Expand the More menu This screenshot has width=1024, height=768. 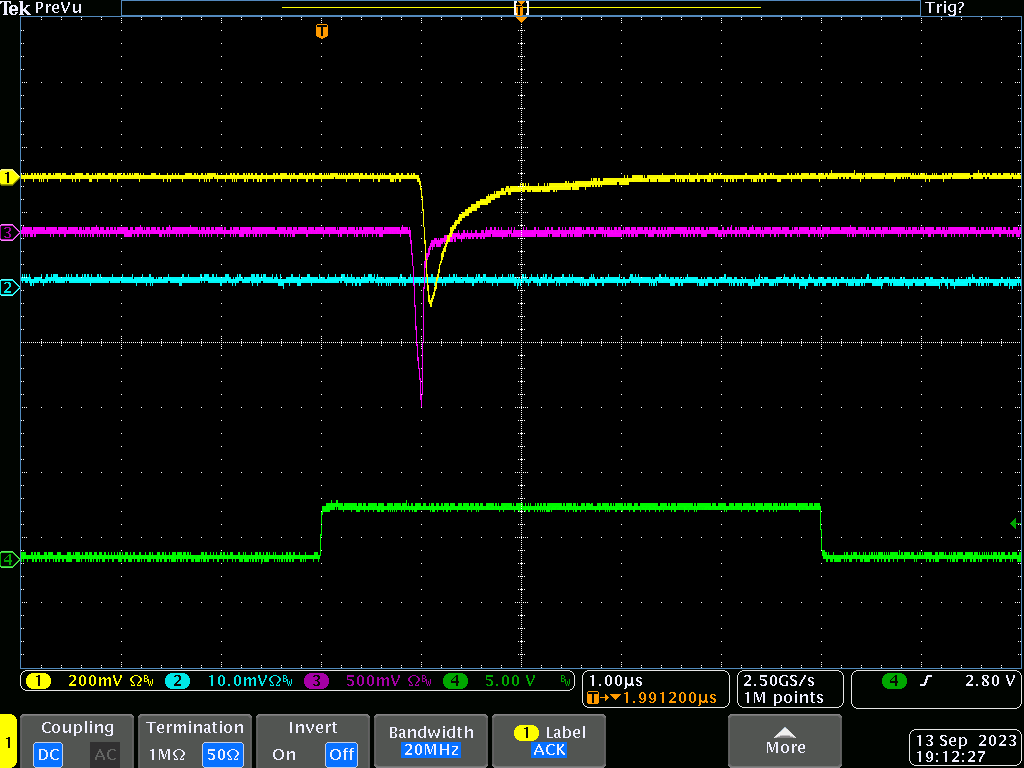(x=785, y=741)
